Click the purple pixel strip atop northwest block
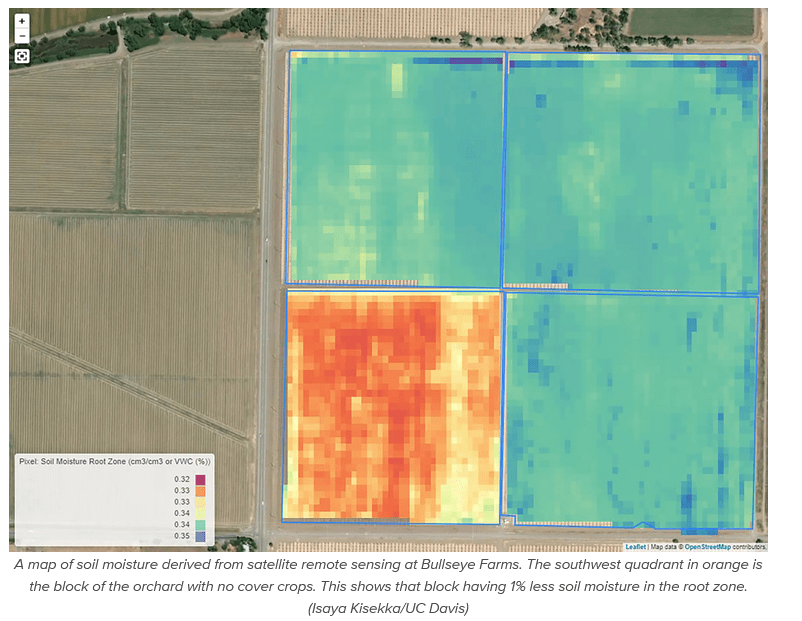 pos(460,62)
